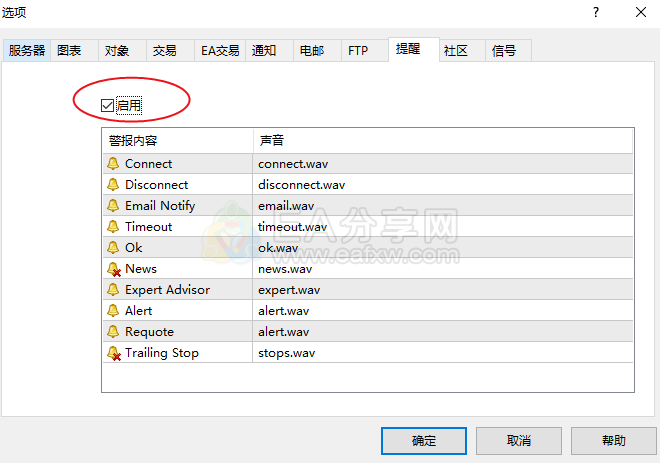Viewport: 660px width, 463px height.
Task: Select the FTP tab
Action: 365,51
